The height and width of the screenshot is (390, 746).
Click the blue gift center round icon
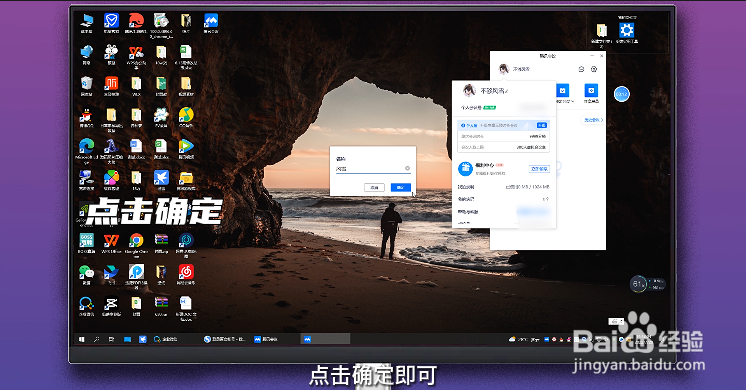(x=465, y=168)
